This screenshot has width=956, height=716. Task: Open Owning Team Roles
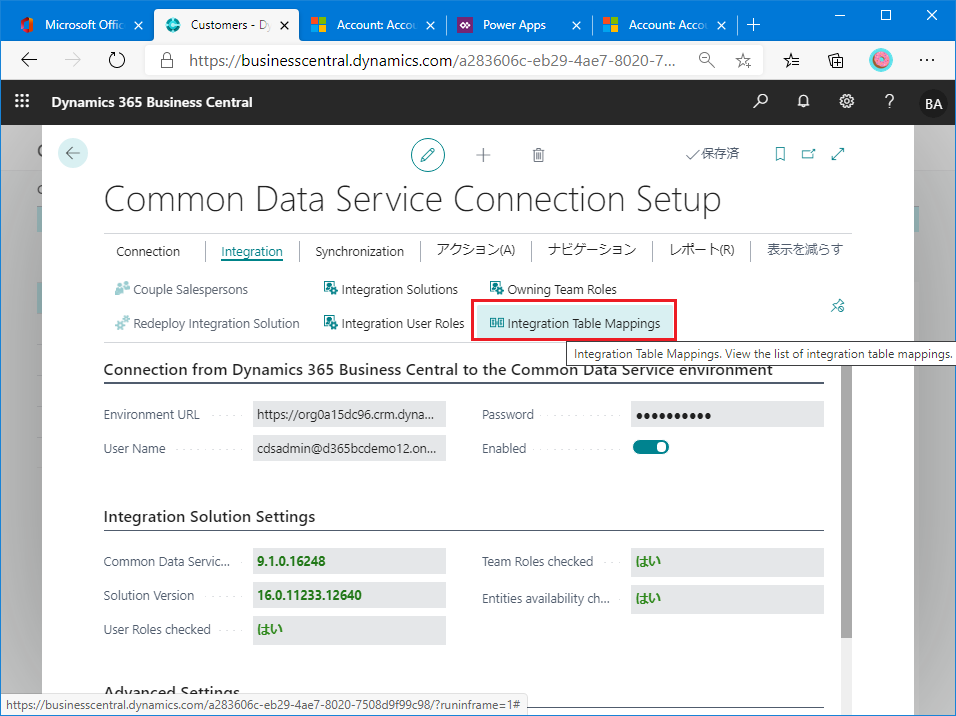[553, 289]
